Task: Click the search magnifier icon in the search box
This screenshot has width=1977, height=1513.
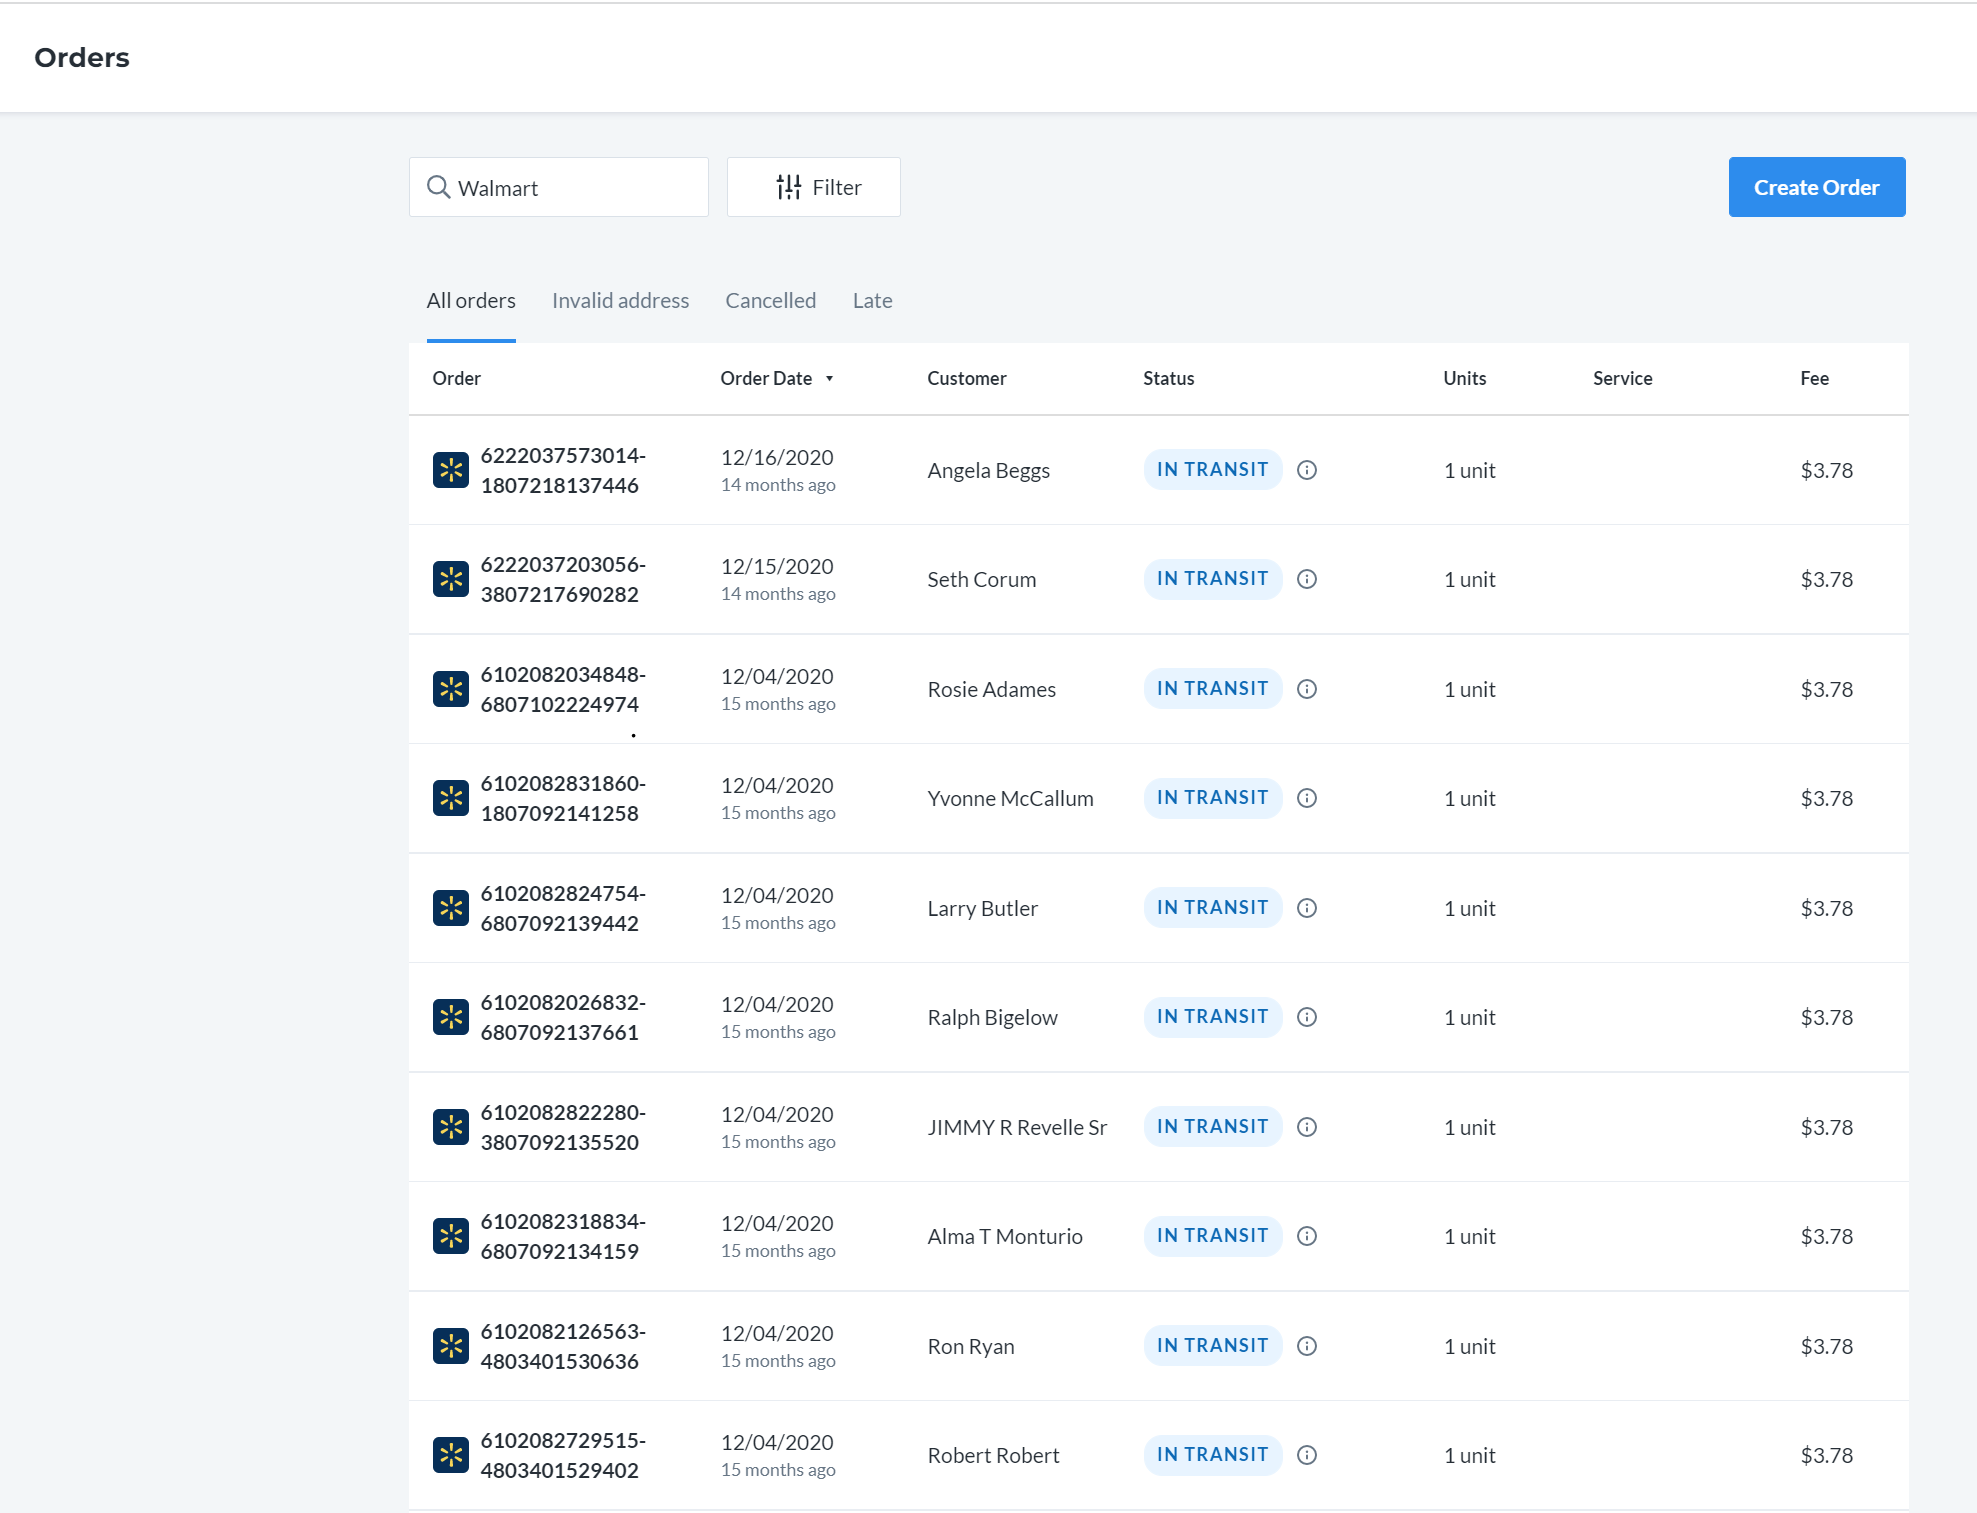Action: point(438,187)
